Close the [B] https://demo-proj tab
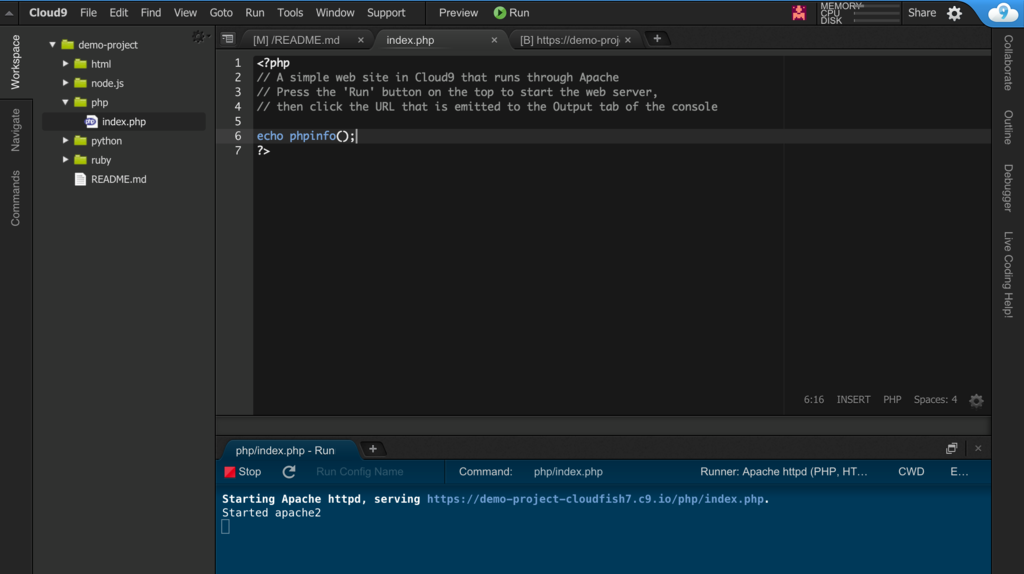Screen dimensions: 1024x574 coord(628,40)
